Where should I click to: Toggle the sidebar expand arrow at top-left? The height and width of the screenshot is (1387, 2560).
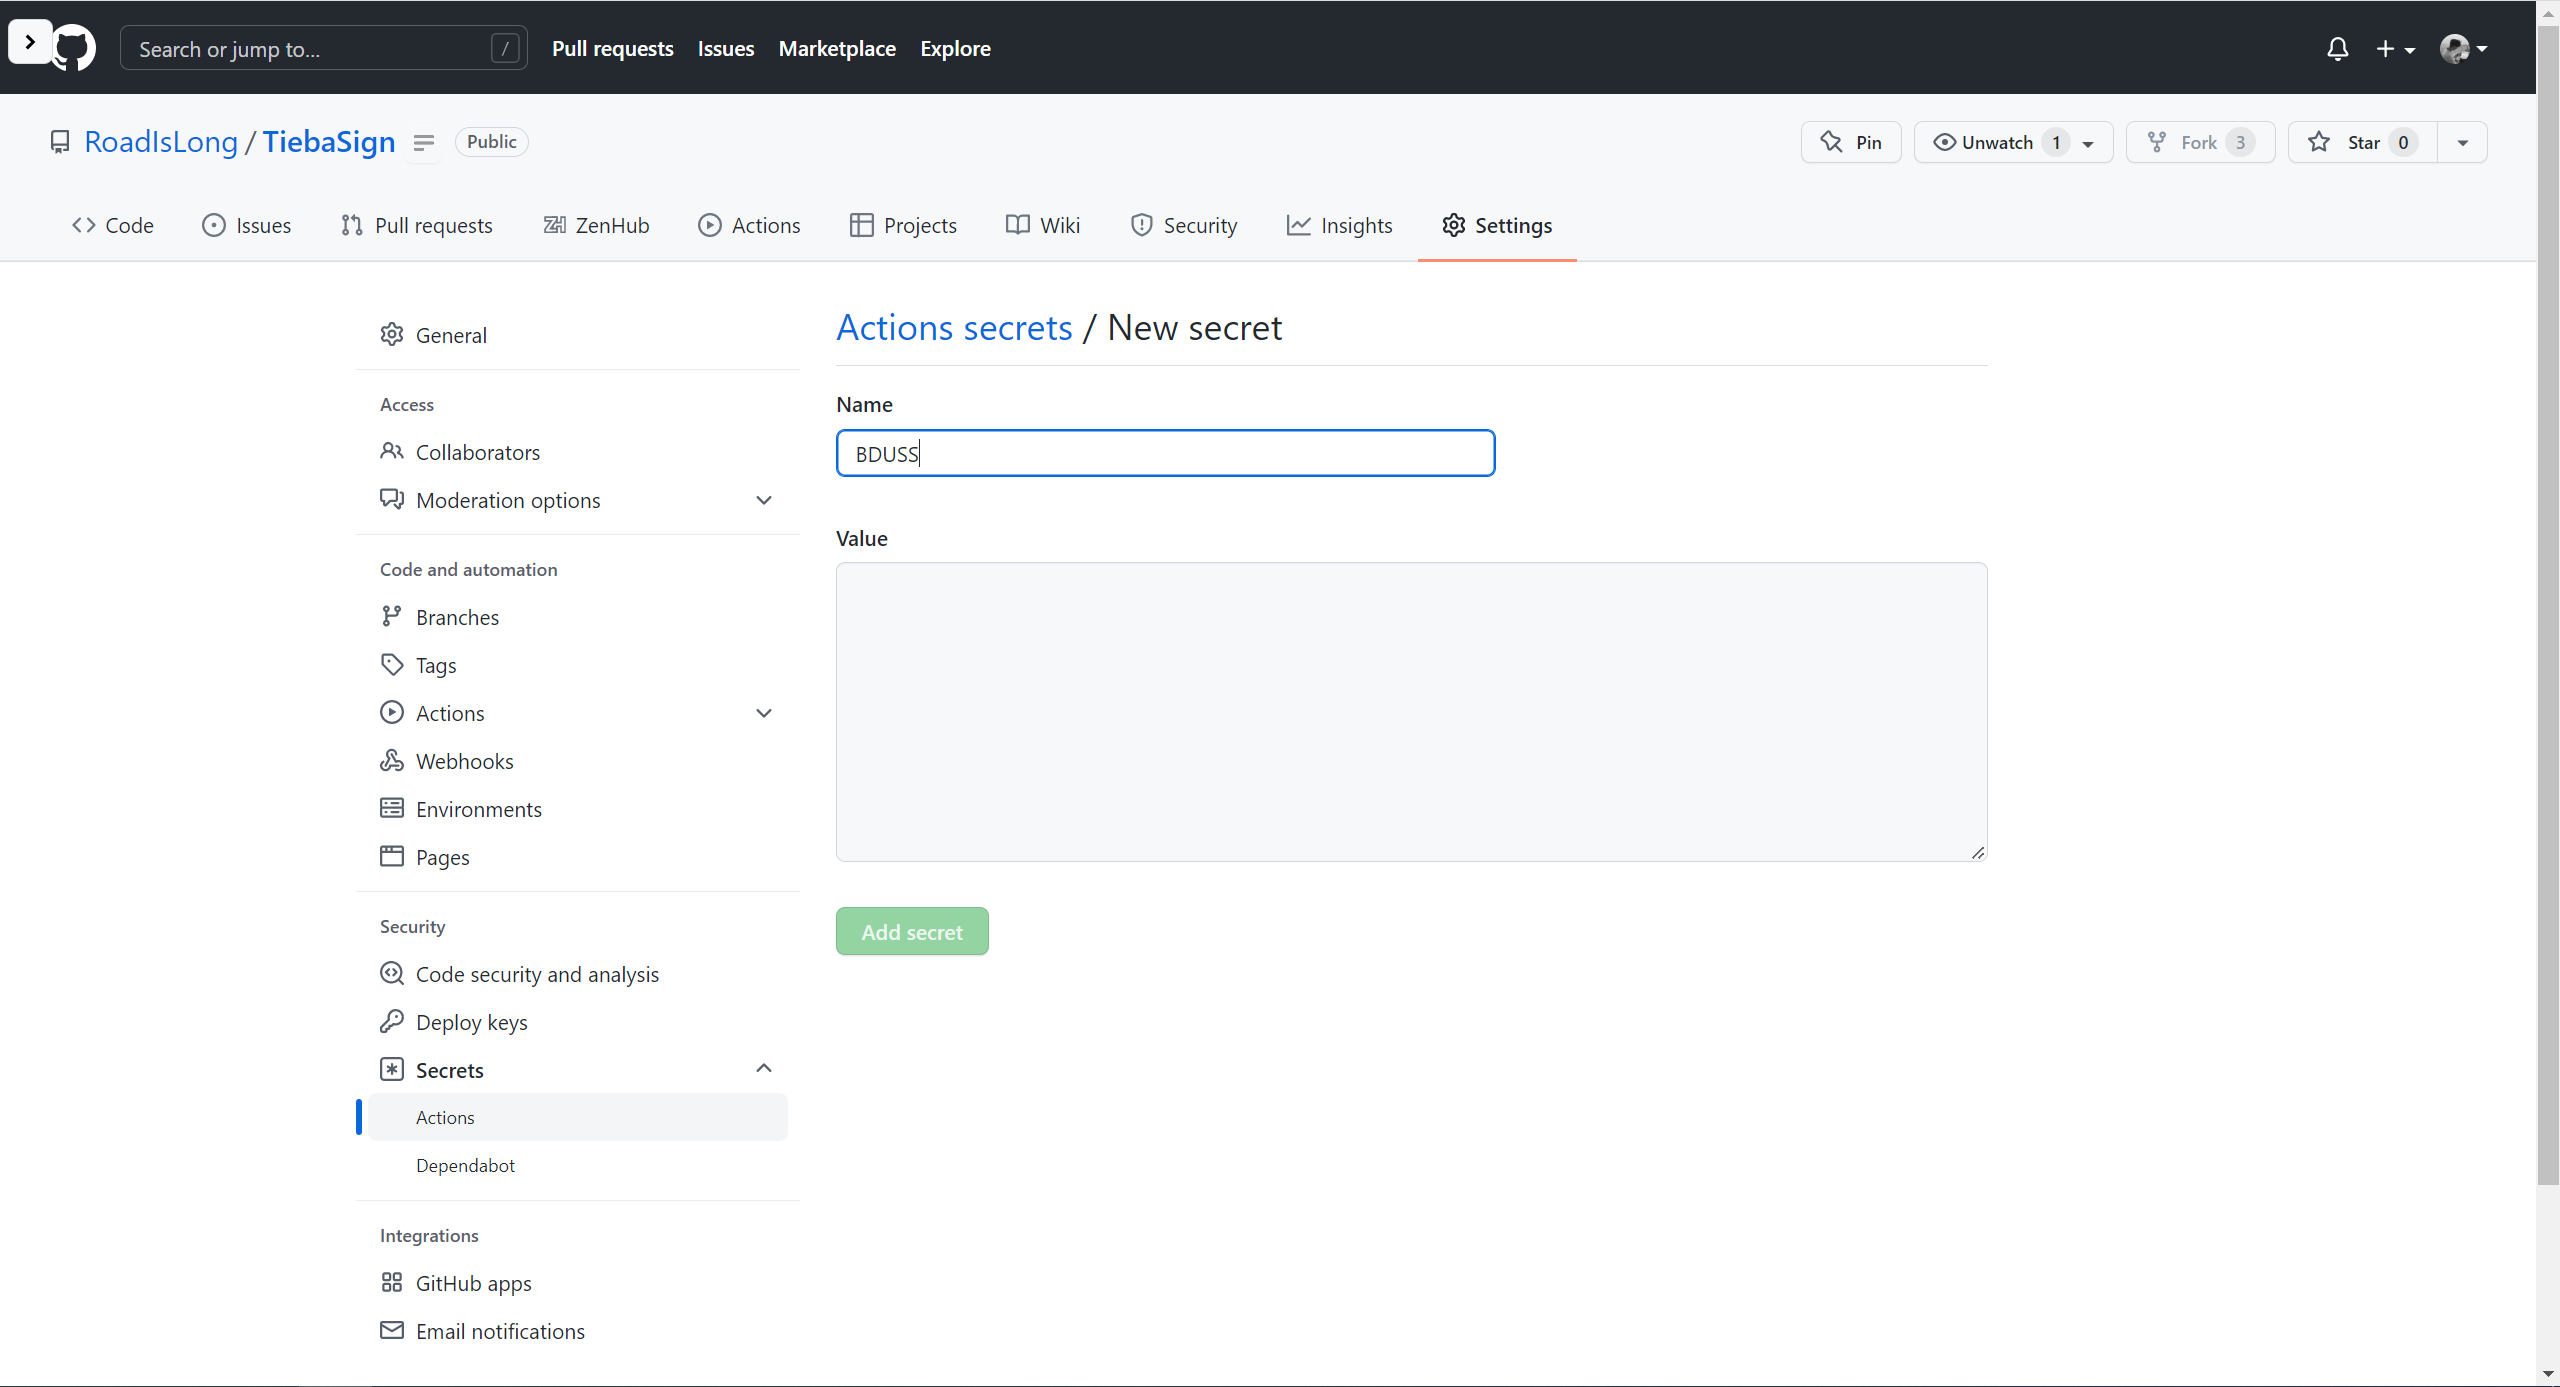[x=30, y=42]
